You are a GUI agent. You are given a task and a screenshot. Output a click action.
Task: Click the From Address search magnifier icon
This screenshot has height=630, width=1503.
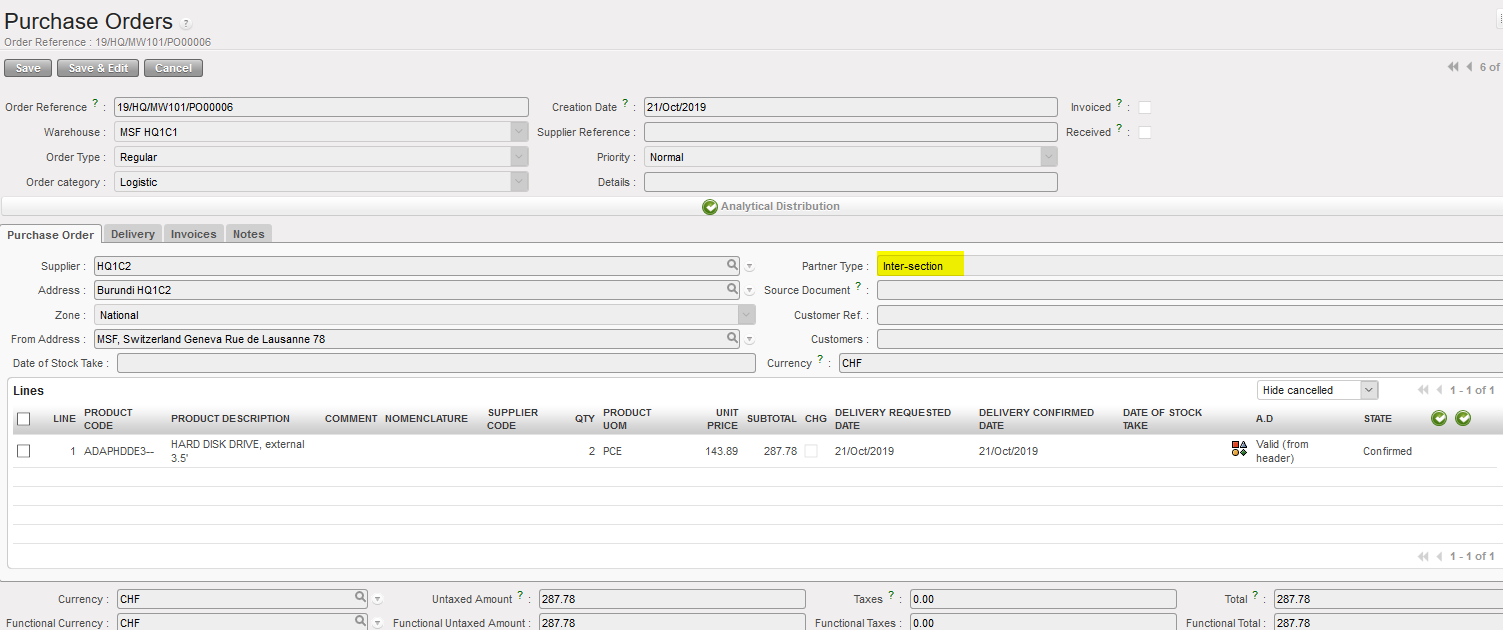pos(733,339)
